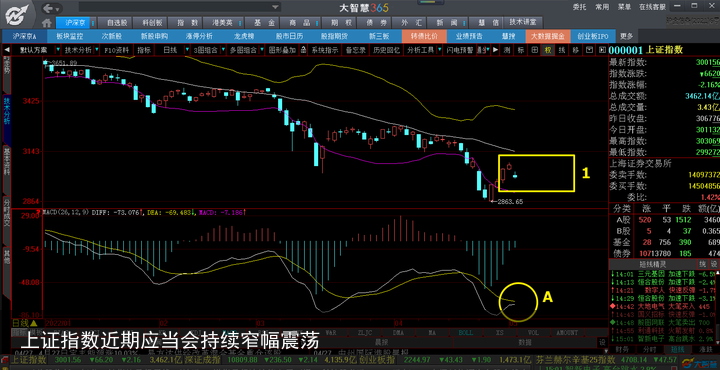Image resolution: width=720 pixels, height=370 pixels.
Task: Open the stock search dropdown box
Action: [179, 7]
